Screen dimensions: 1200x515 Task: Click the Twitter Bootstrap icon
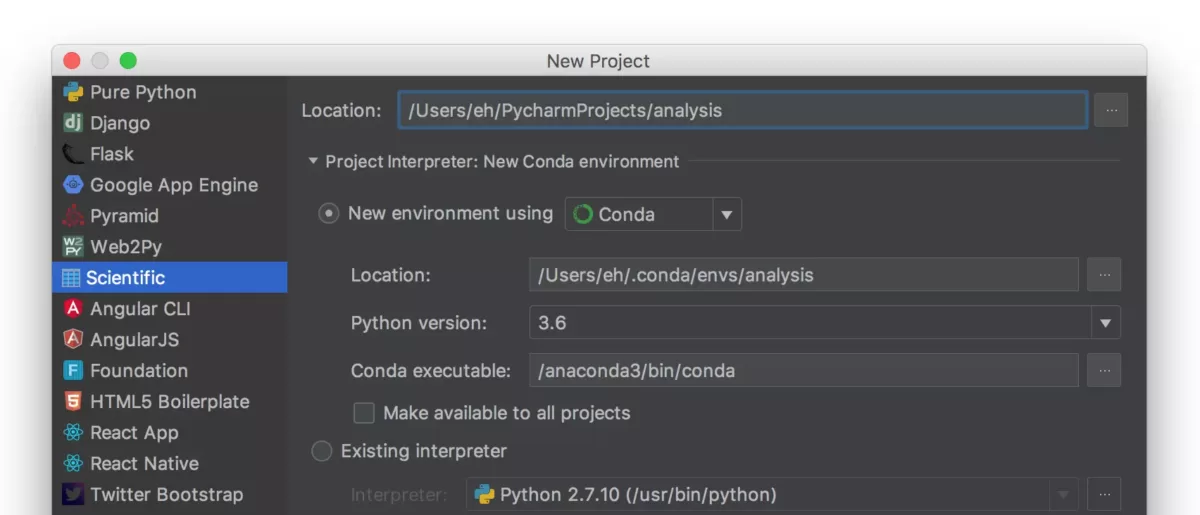click(73, 495)
